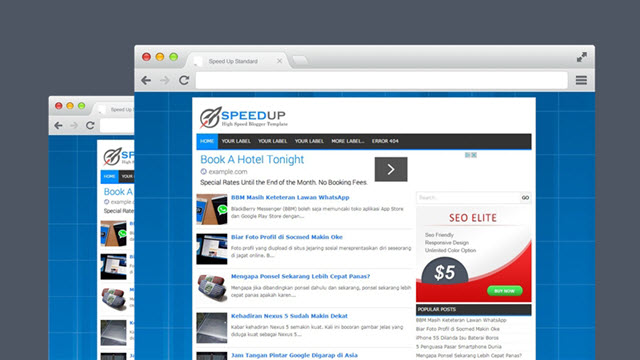Open popular post Biar Foto Profil di Socmed
Viewport: 640px width, 360px height.
pos(458,329)
